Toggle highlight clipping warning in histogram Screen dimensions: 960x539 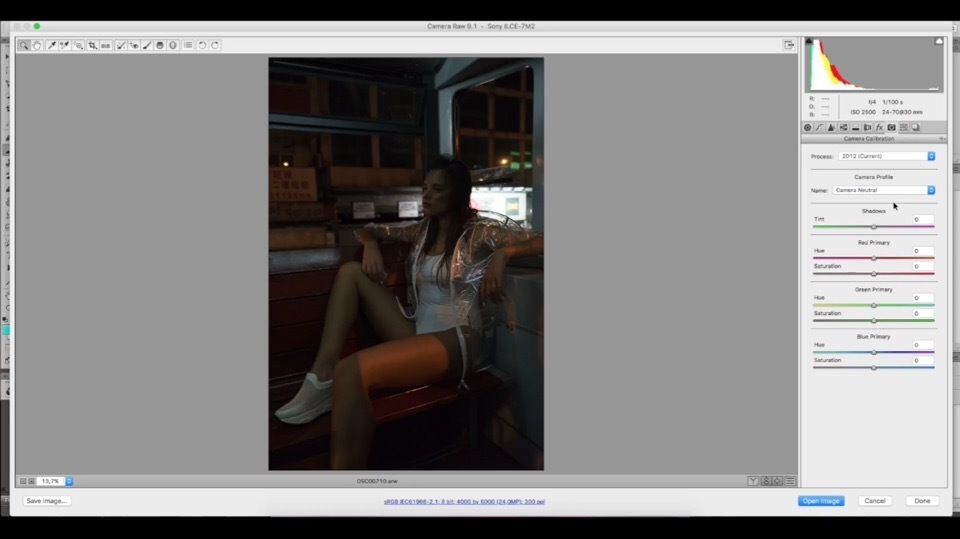pos(938,42)
